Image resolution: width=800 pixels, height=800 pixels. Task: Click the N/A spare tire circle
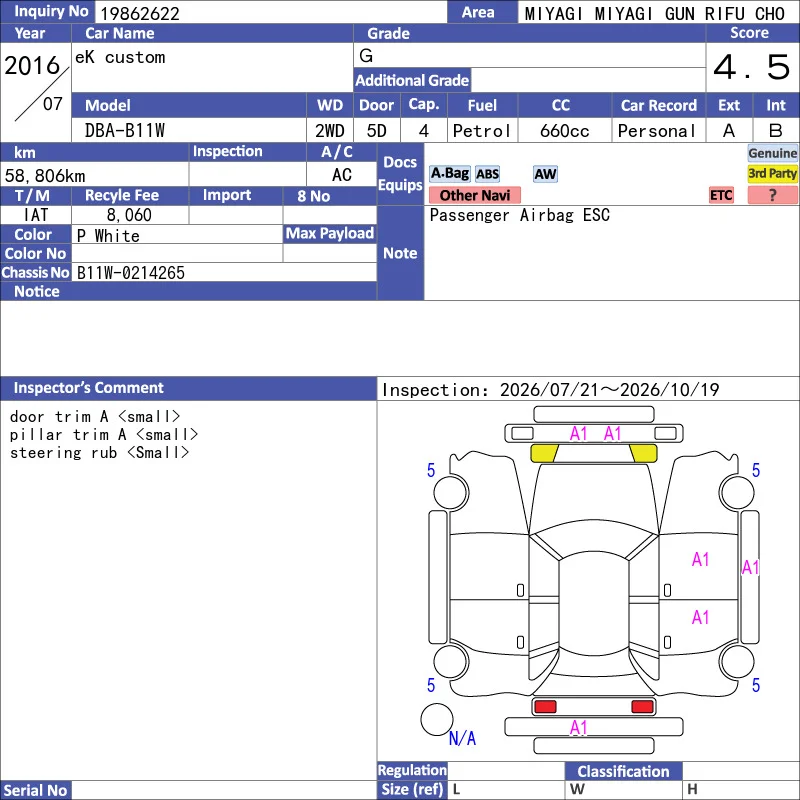[x=437, y=719]
